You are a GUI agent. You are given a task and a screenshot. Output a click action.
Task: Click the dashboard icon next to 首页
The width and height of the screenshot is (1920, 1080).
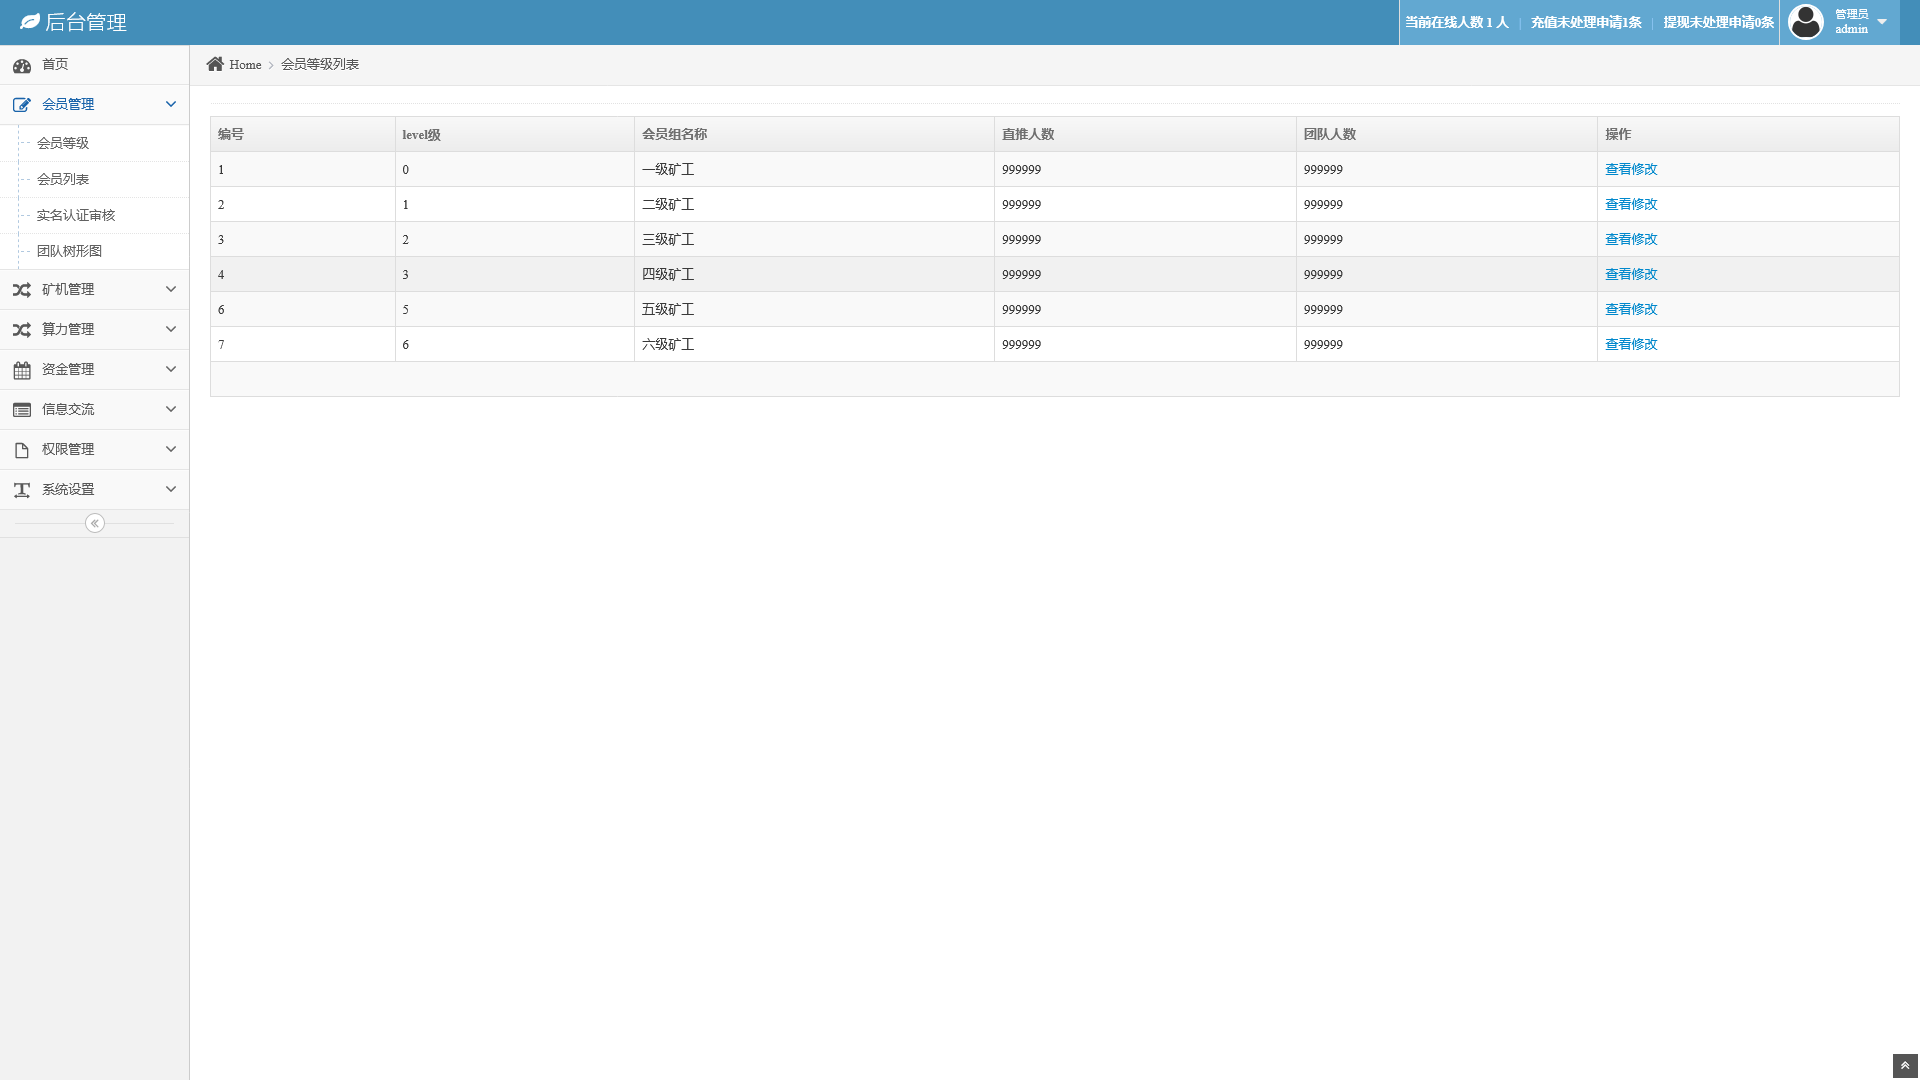(22, 65)
